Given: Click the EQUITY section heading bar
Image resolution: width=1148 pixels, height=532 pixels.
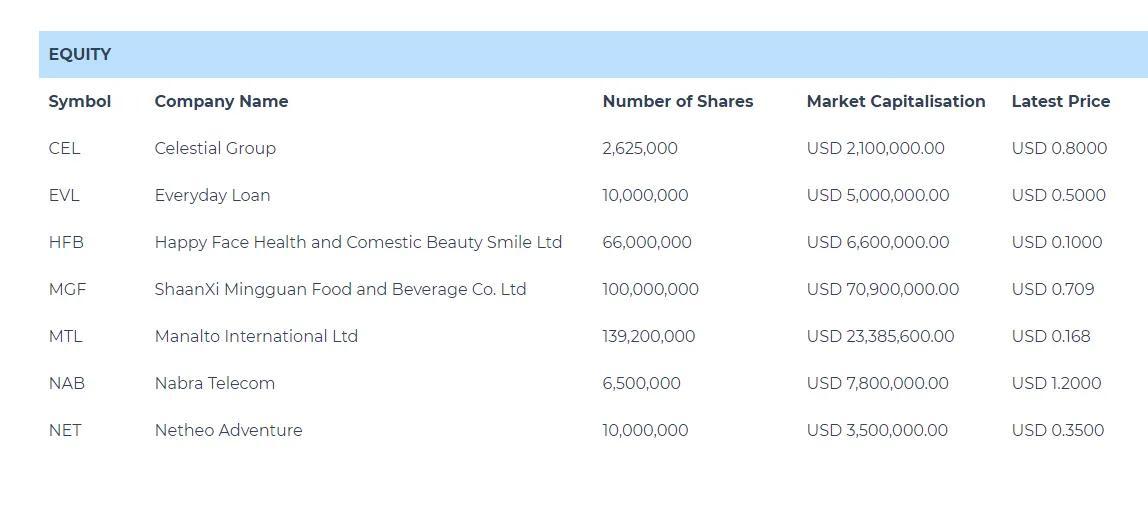Looking at the screenshot, I should tap(592, 55).
